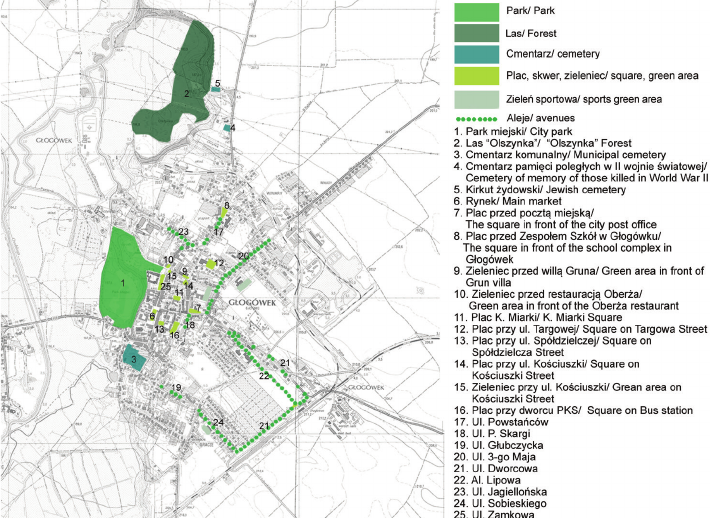
Task: Click the 'Zieleń sportowa/ sports green area' label
Action: [x=584, y=99]
